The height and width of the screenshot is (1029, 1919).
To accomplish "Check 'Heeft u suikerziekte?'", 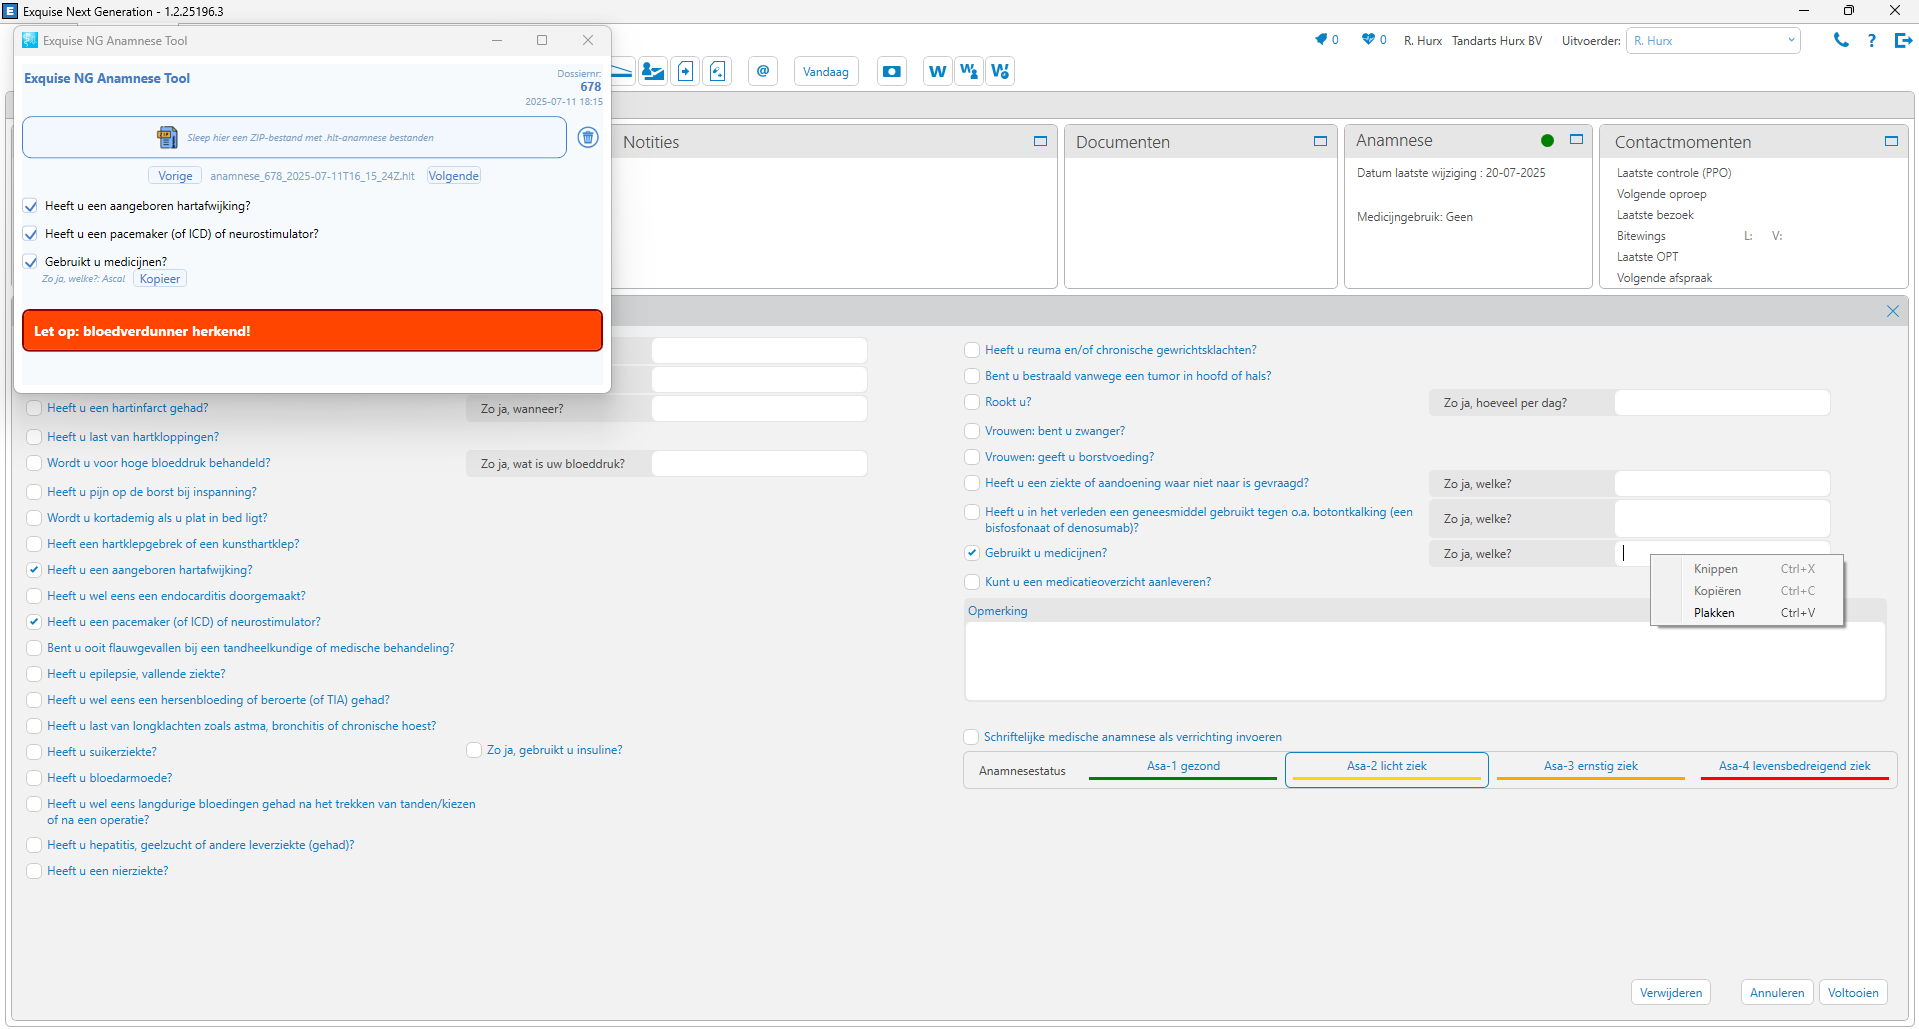I will pyautogui.click(x=34, y=752).
